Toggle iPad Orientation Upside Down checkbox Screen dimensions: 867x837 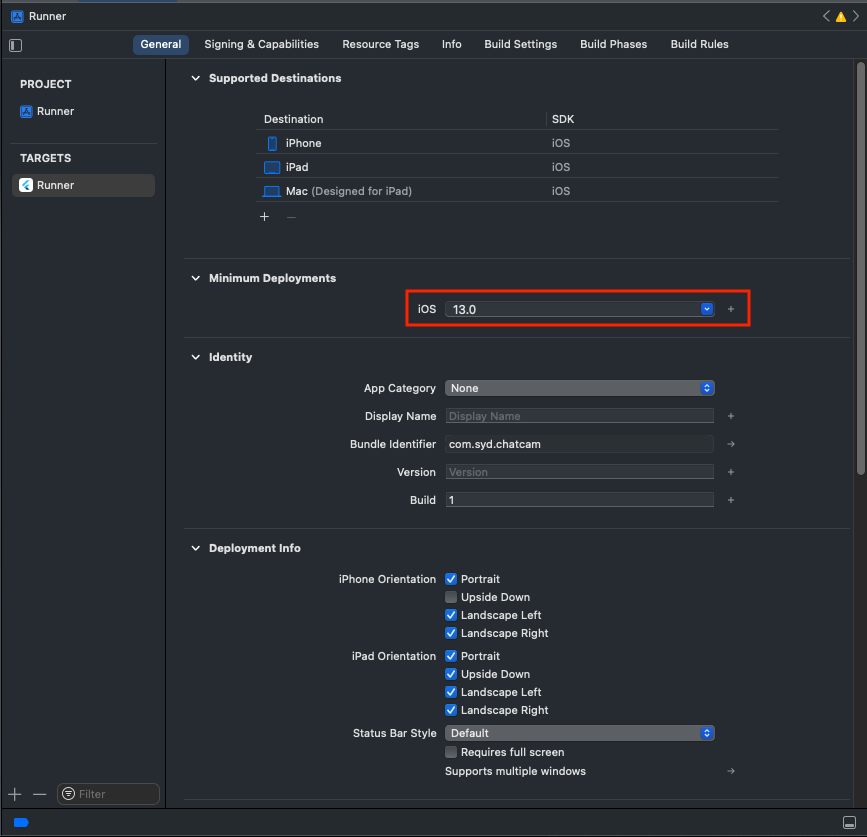(x=451, y=674)
